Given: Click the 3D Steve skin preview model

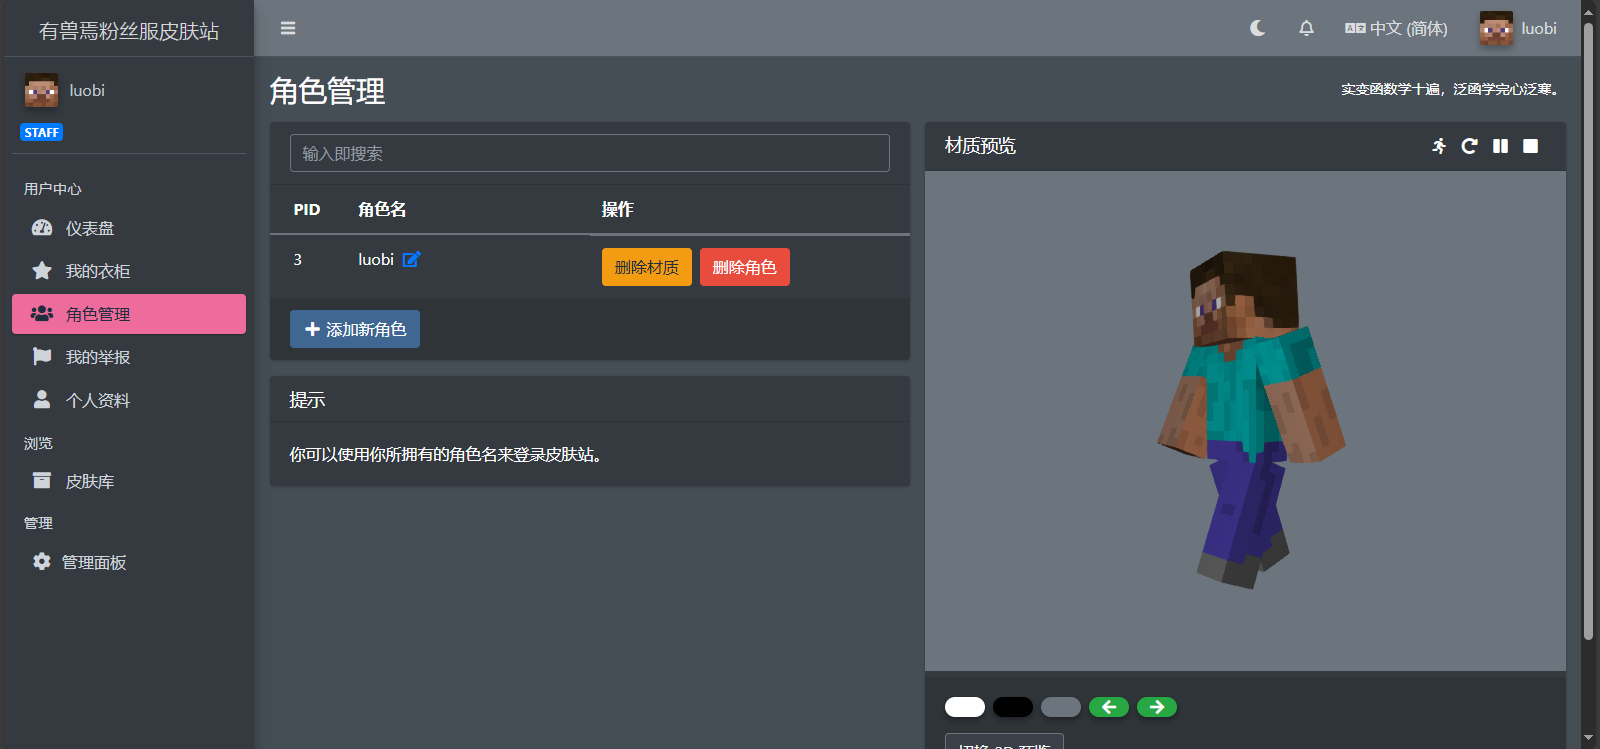Looking at the screenshot, I should [x=1251, y=420].
